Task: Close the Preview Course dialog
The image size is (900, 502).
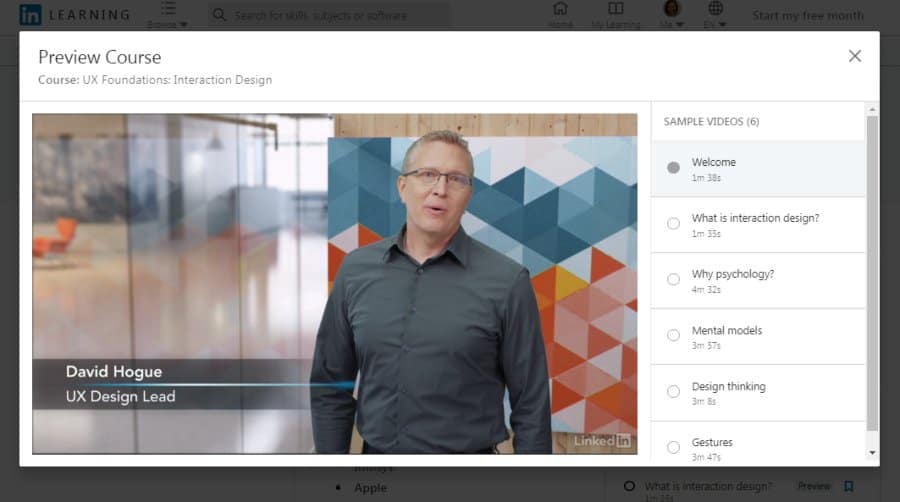Action: pos(855,56)
